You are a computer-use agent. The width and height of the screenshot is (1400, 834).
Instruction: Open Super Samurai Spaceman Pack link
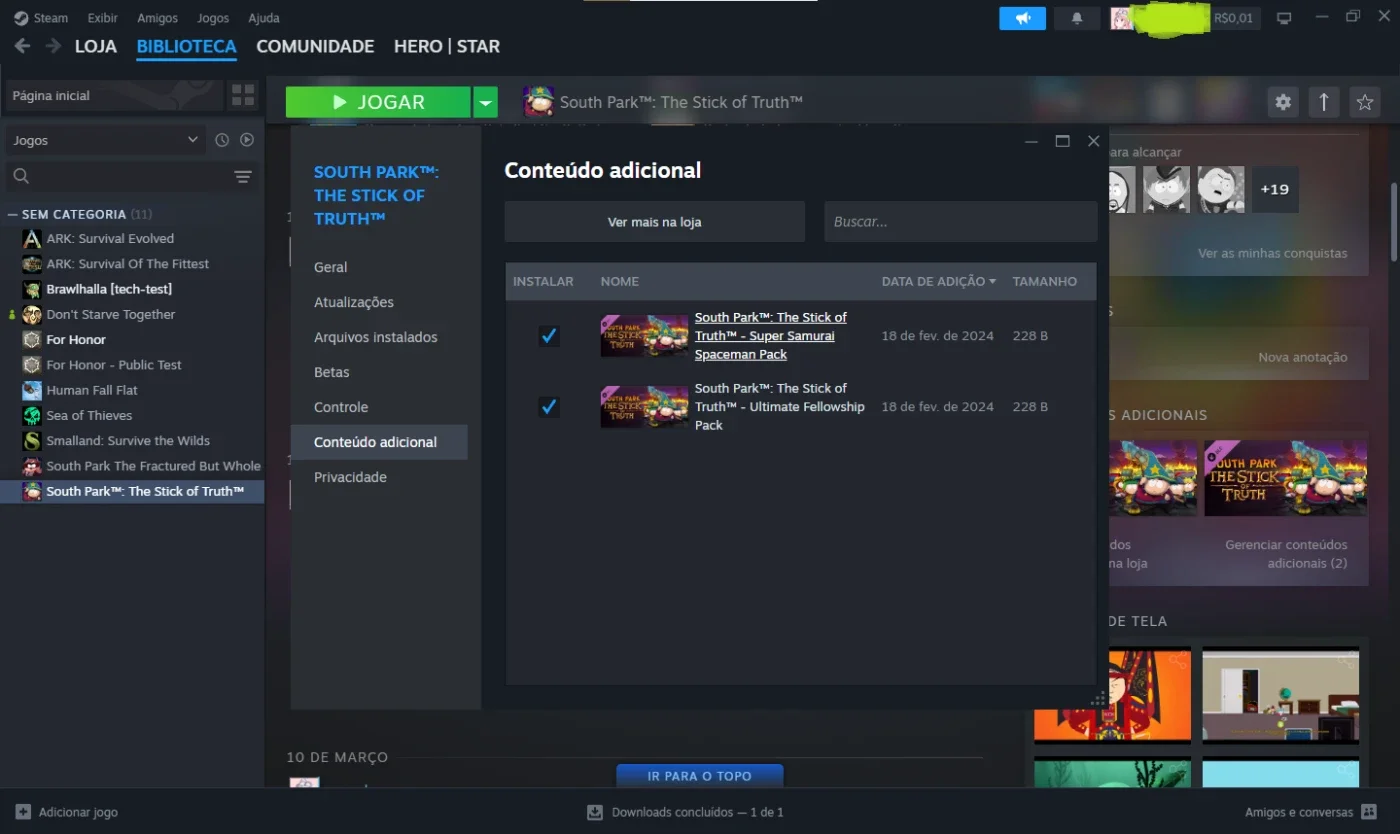click(x=771, y=336)
